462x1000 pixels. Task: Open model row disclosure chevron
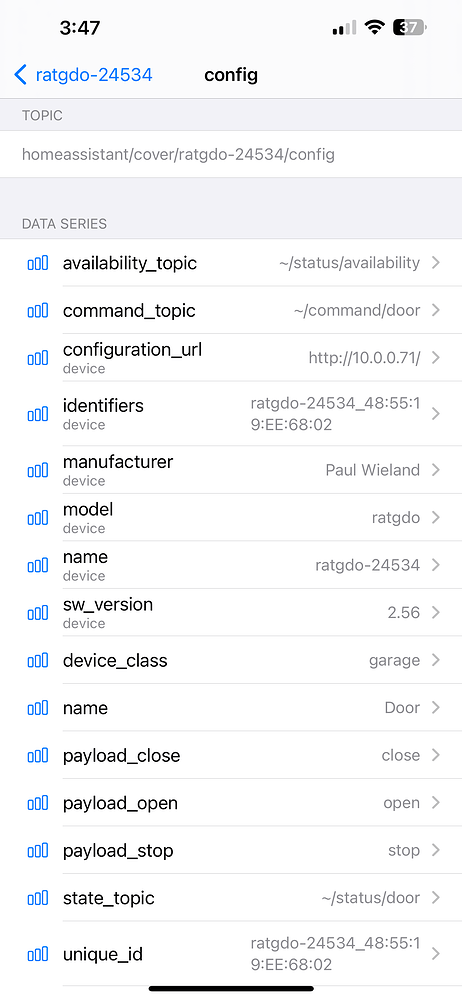click(x=436, y=517)
